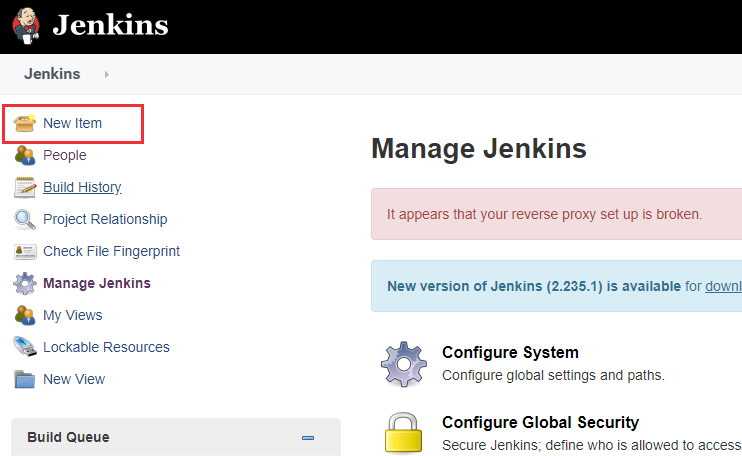742x456 pixels.
Task: Click 'Secure Jenkins; define who is allowed' text
Action: (x=592, y=445)
